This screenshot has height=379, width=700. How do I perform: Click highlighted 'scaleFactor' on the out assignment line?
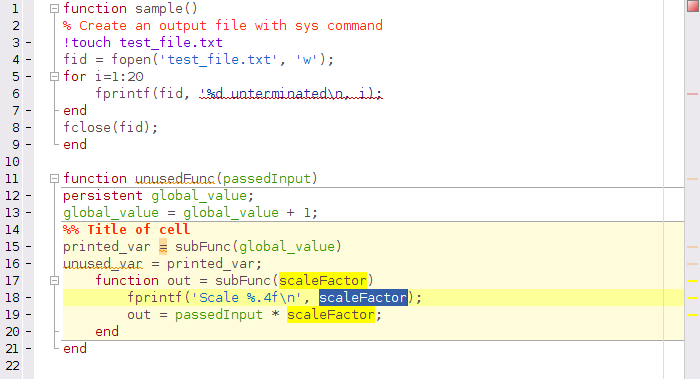[331, 315]
